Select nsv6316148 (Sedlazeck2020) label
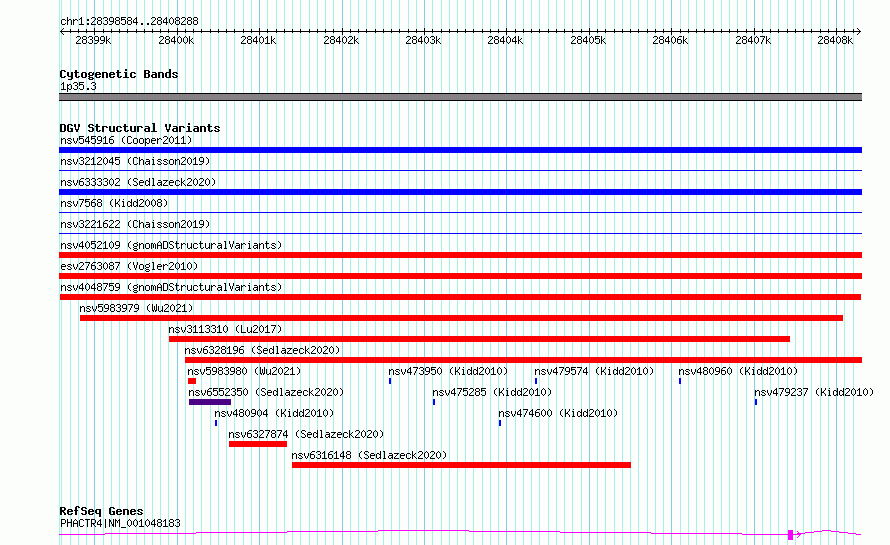The width and height of the screenshot is (890, 545). click(x=369, y=455)
